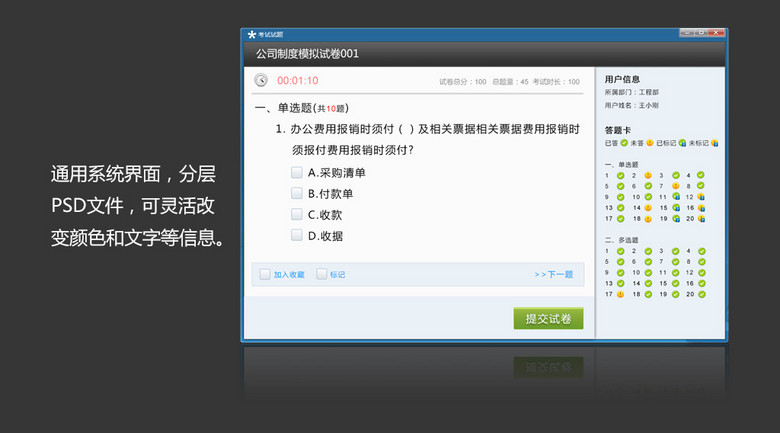
Task: Maximize the exam window
Action: click(701, 33)
